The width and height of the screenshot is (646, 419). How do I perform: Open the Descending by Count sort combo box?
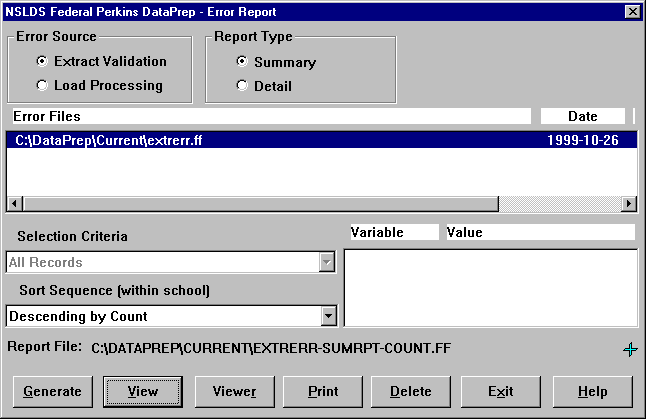(171, 316)
